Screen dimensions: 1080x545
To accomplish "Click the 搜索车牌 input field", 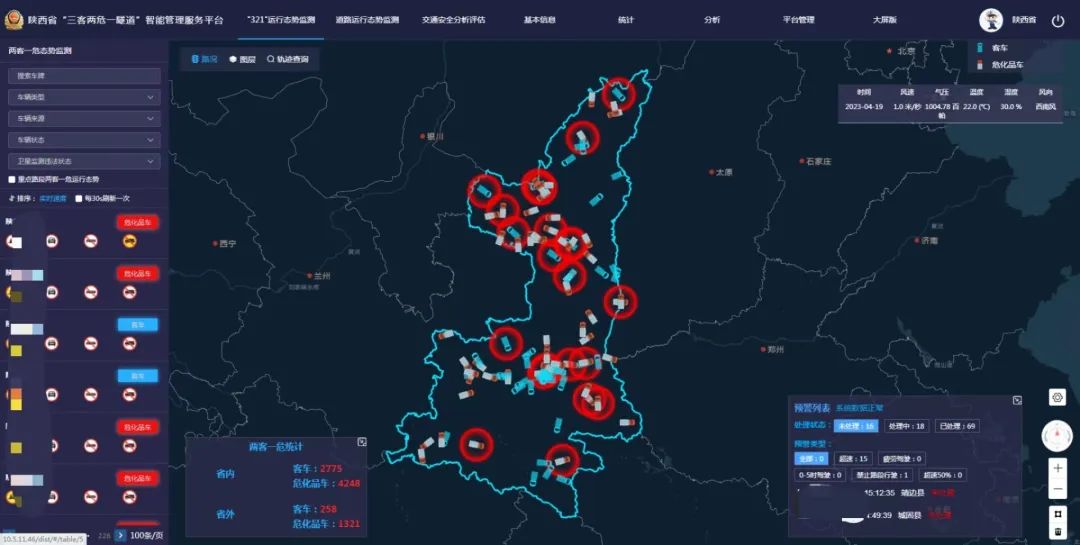I will click(x=84, y=76).
